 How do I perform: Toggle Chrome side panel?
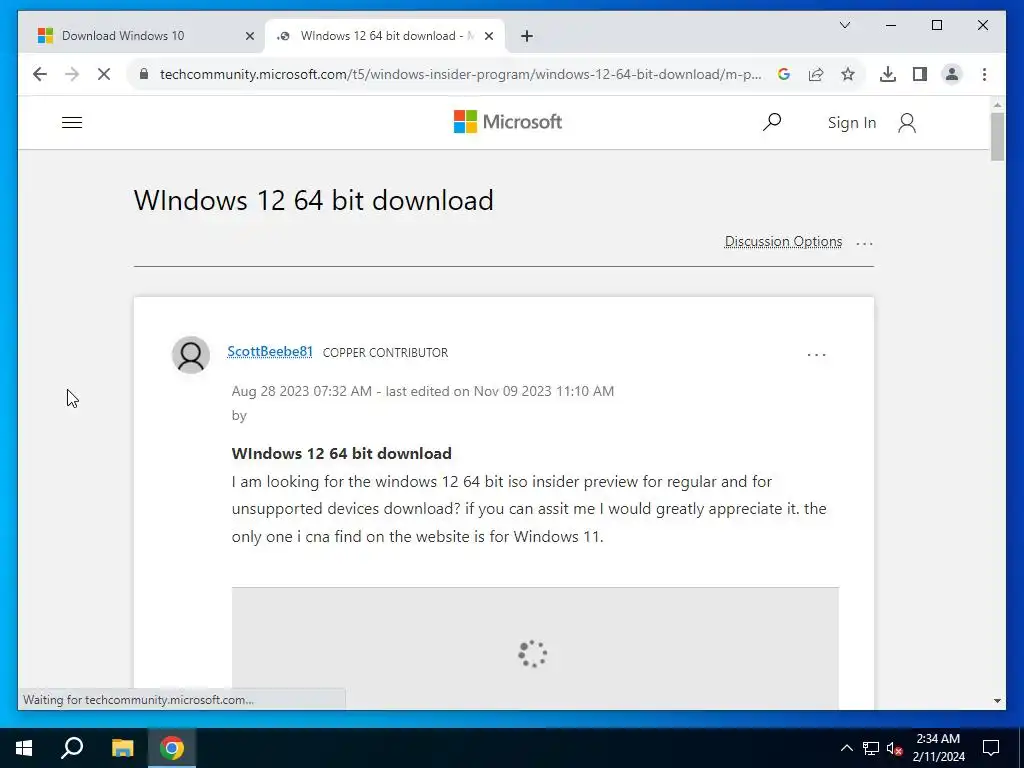[x=920, y=74]
